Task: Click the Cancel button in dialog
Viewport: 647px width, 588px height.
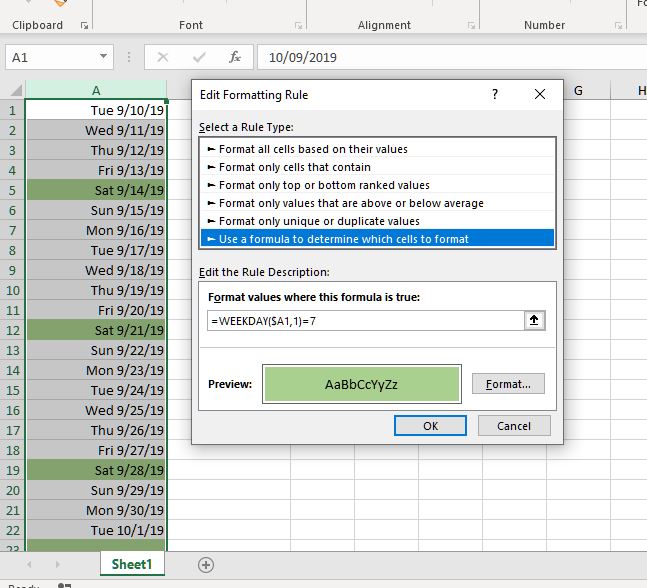Action: [x=514, y=426]
